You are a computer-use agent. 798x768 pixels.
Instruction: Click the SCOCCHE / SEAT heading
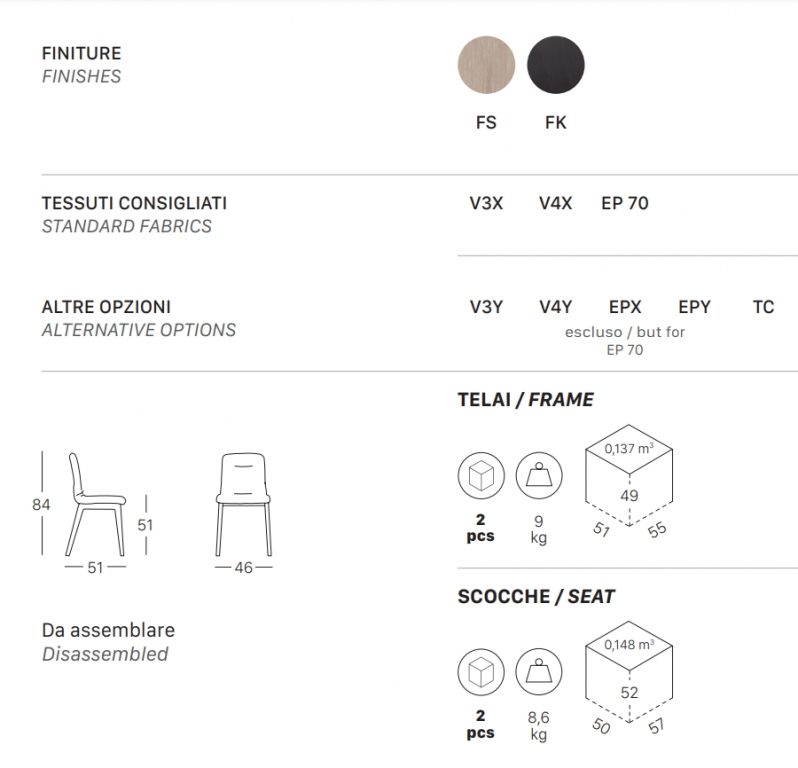[x=536, y=597]
